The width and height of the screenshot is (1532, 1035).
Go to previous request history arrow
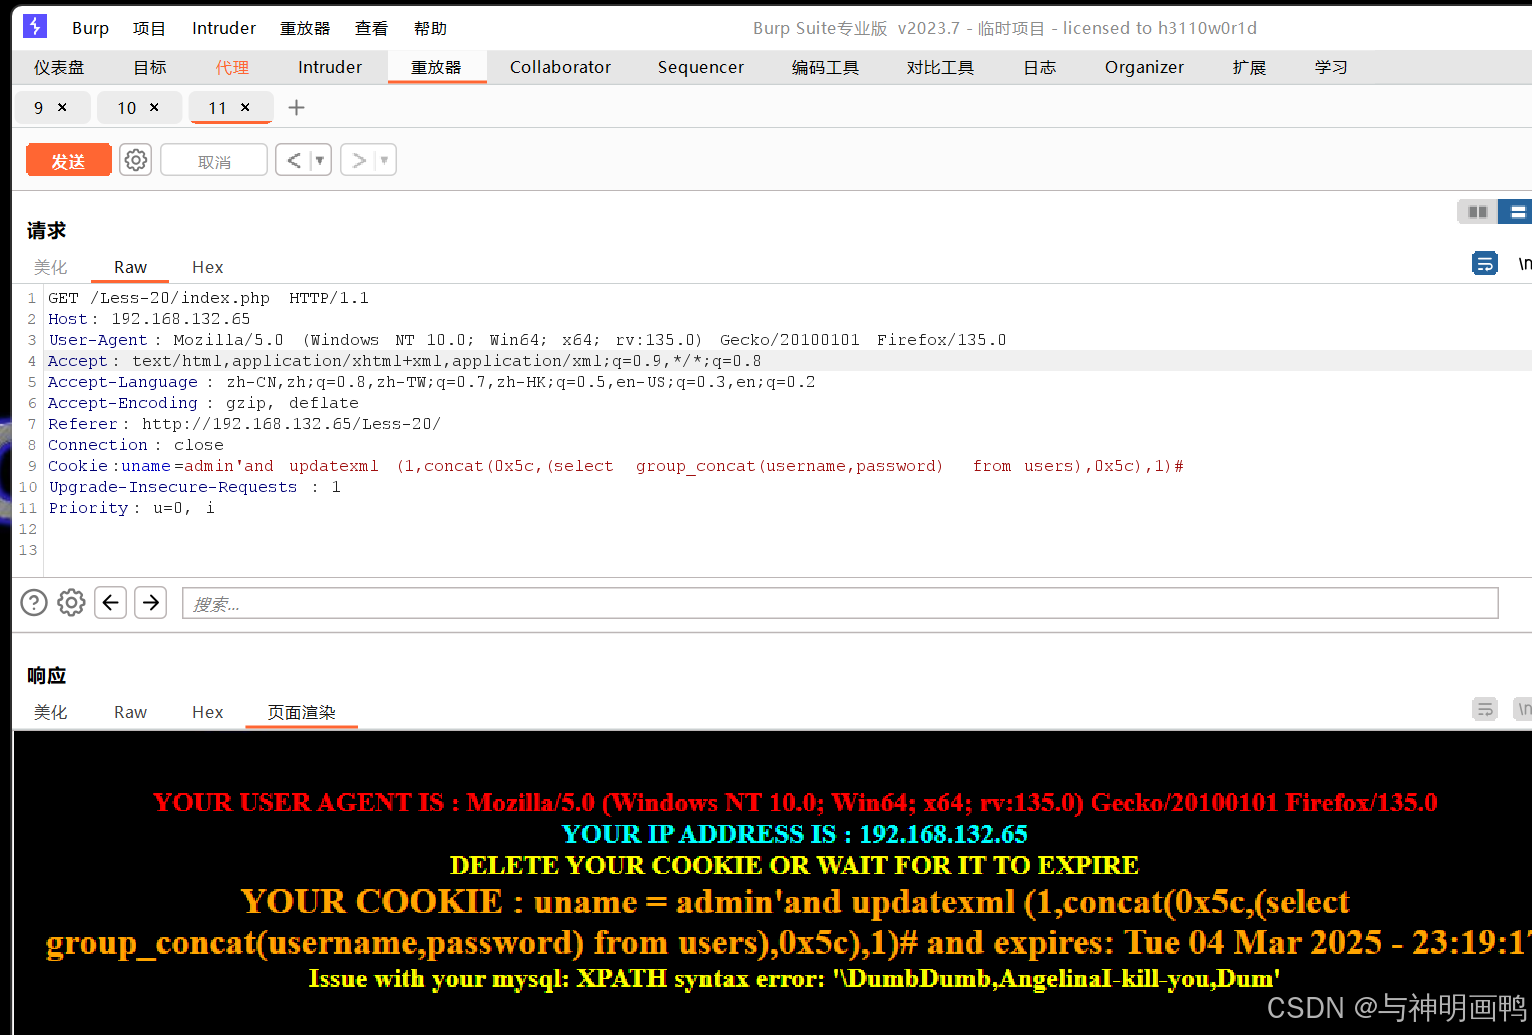point(293,160)
